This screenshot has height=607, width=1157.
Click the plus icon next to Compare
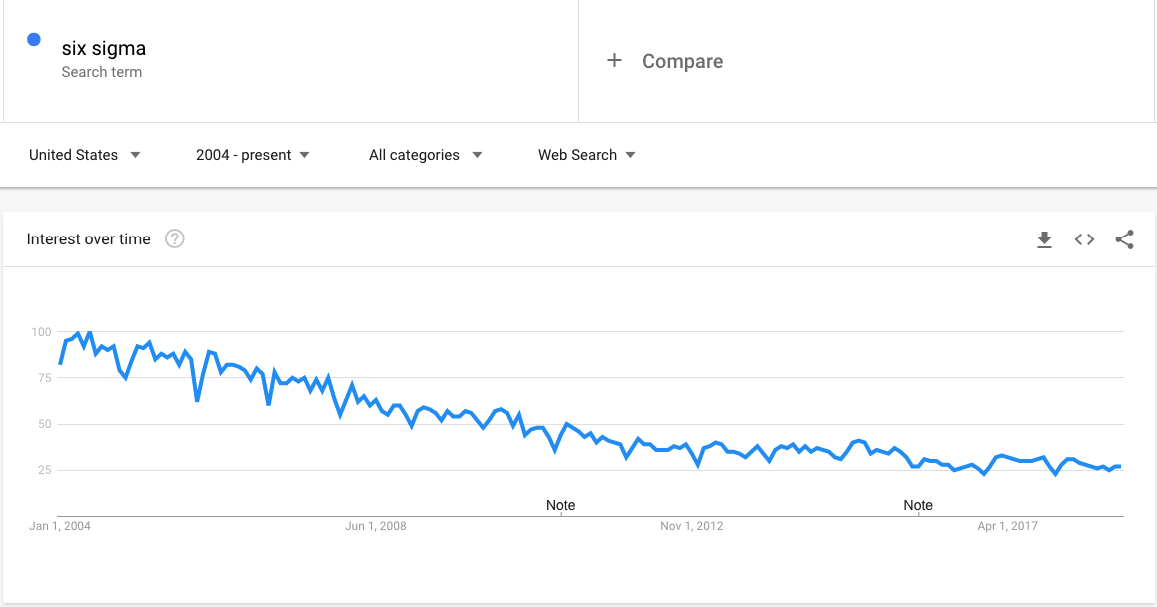[614, 60]
